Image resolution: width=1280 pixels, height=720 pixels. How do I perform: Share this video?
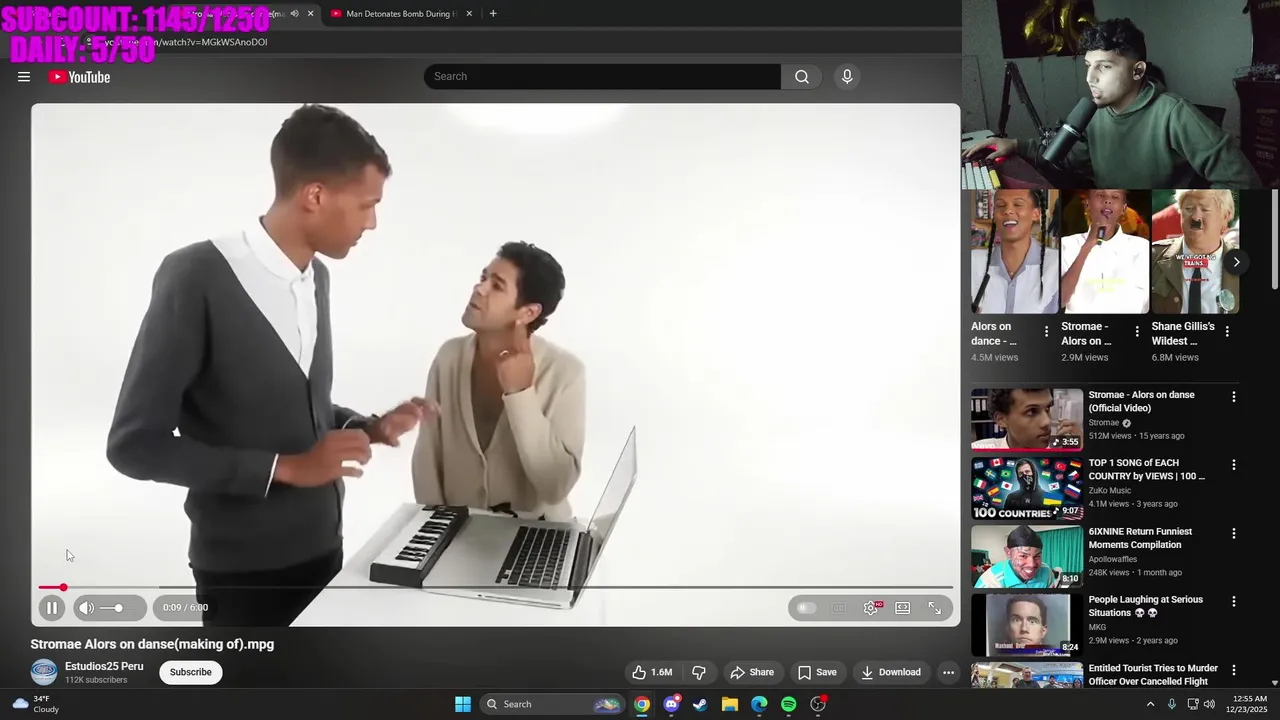[752, 672]
